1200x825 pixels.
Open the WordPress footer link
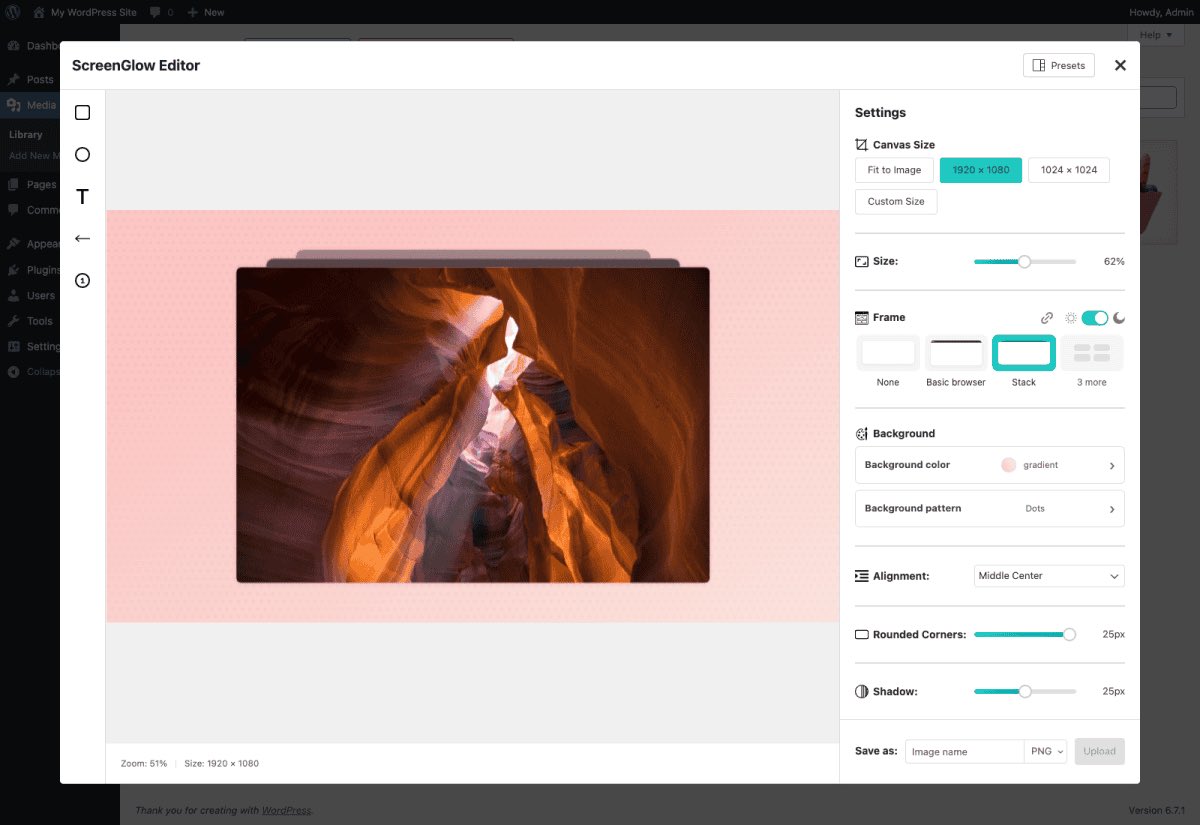tap(286, 810)
